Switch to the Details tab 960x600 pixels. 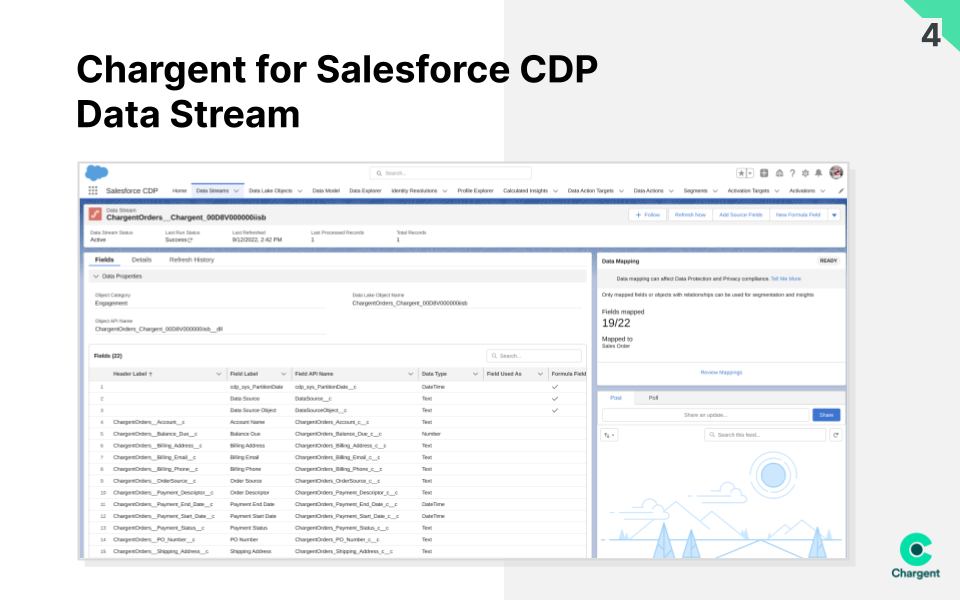[x=141, y=260]
